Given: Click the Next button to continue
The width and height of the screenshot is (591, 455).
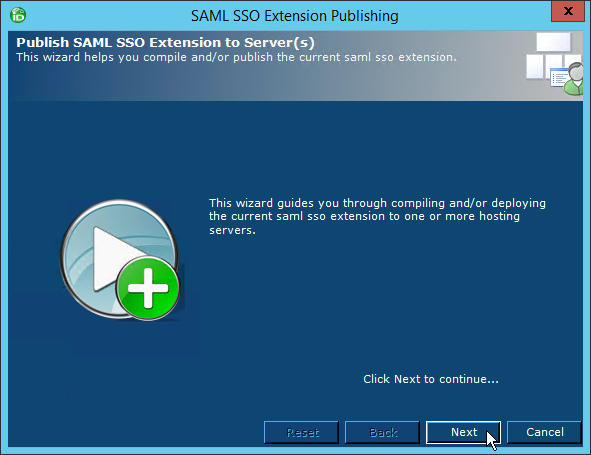Looking at the screenshot, I should [463, 432].
